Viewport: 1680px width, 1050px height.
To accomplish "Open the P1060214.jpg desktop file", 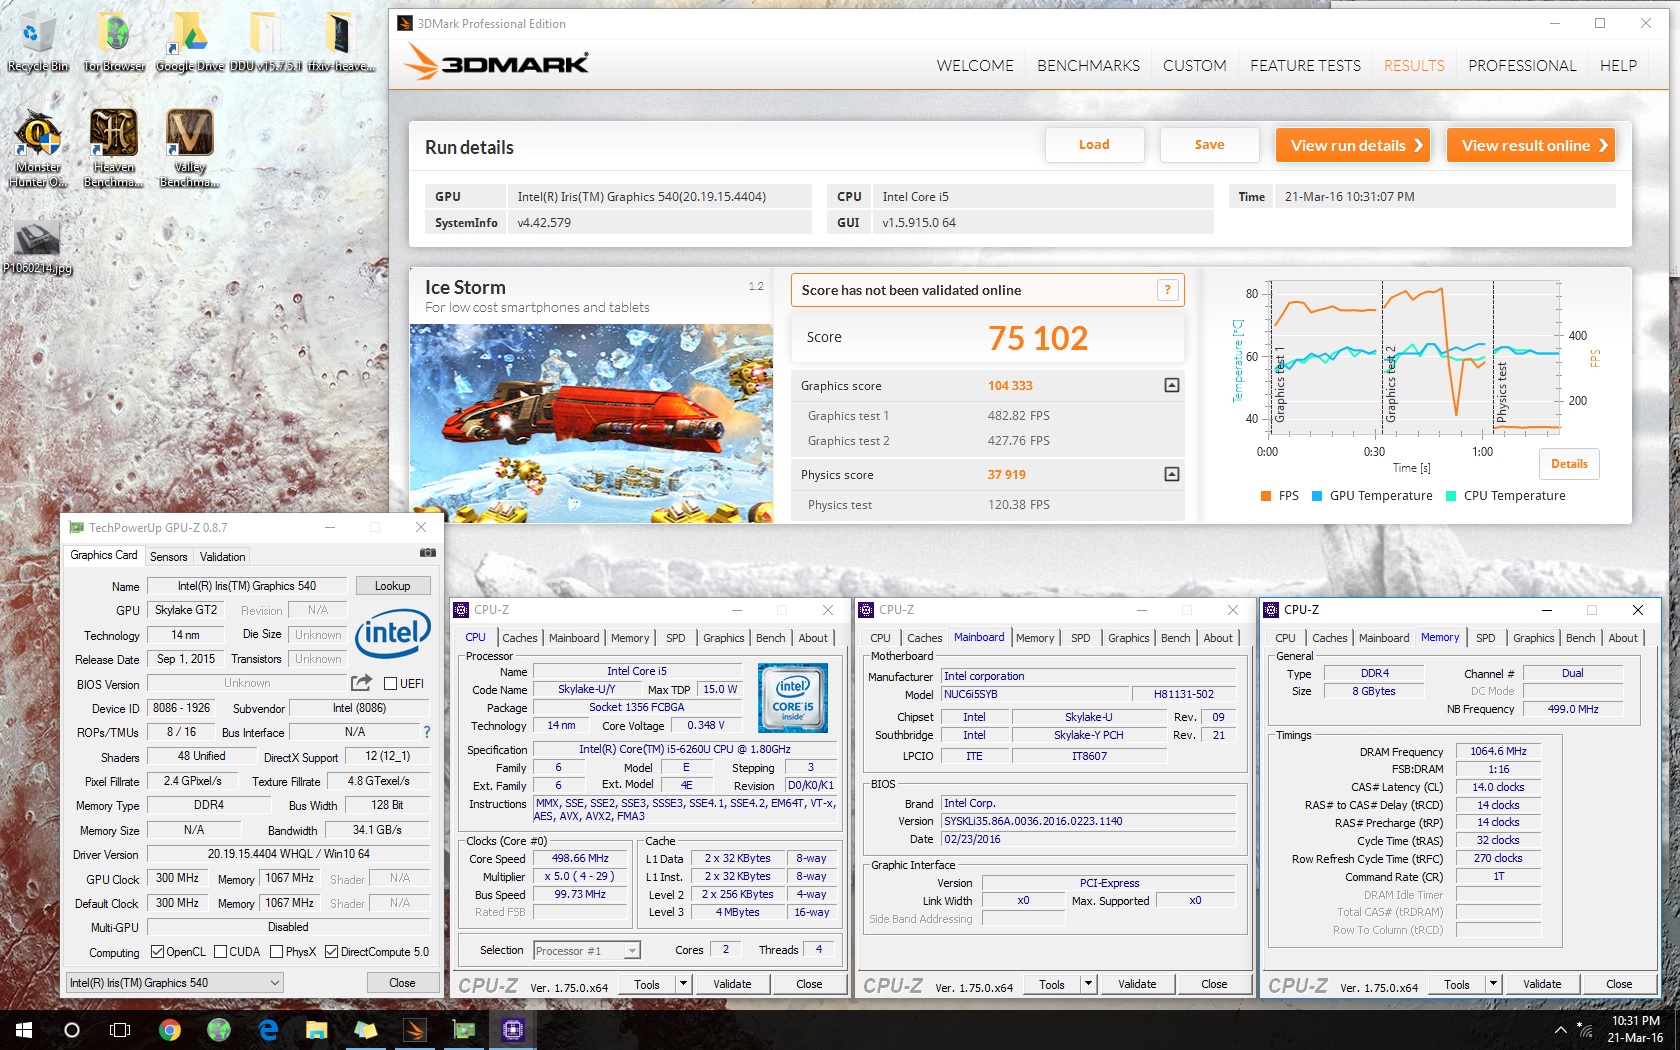I will [x=38, y=247].
